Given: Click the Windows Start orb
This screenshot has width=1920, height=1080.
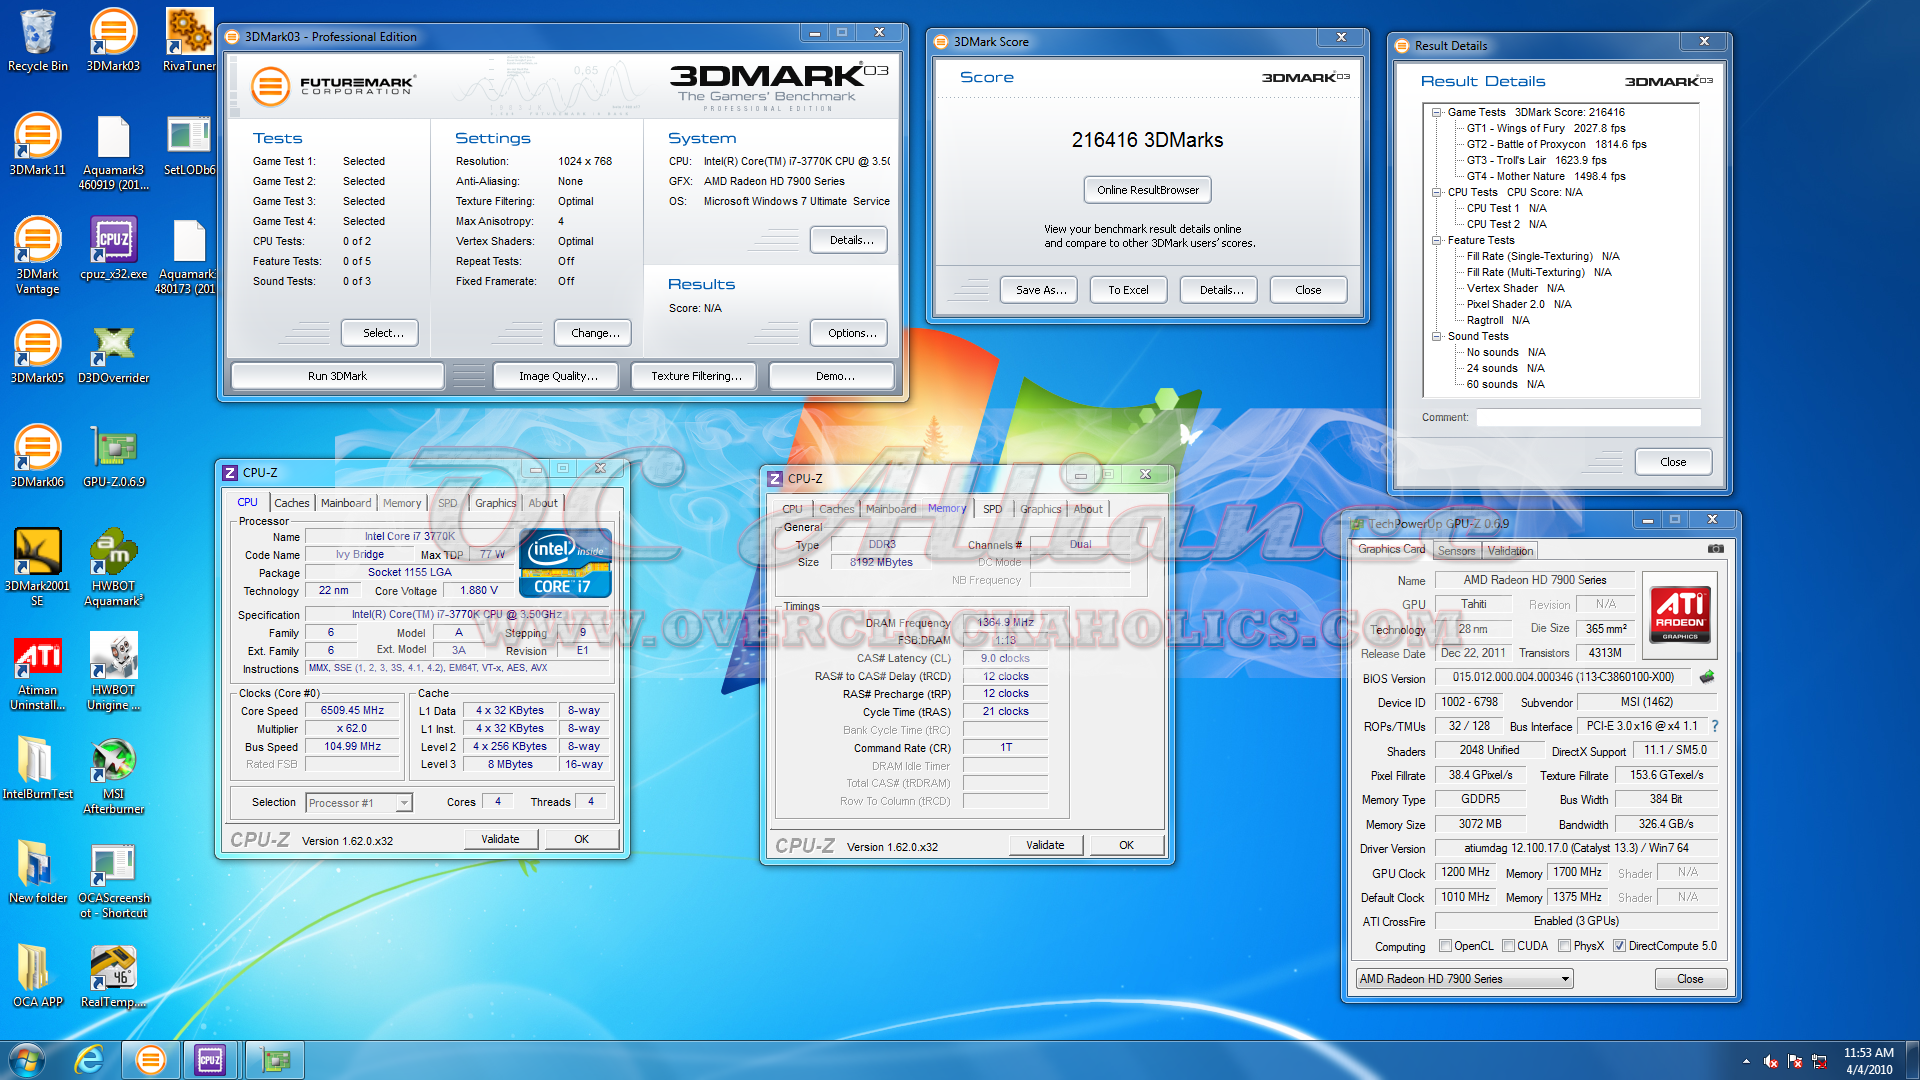Looking at the screenshot, I should coord(27,1060).
